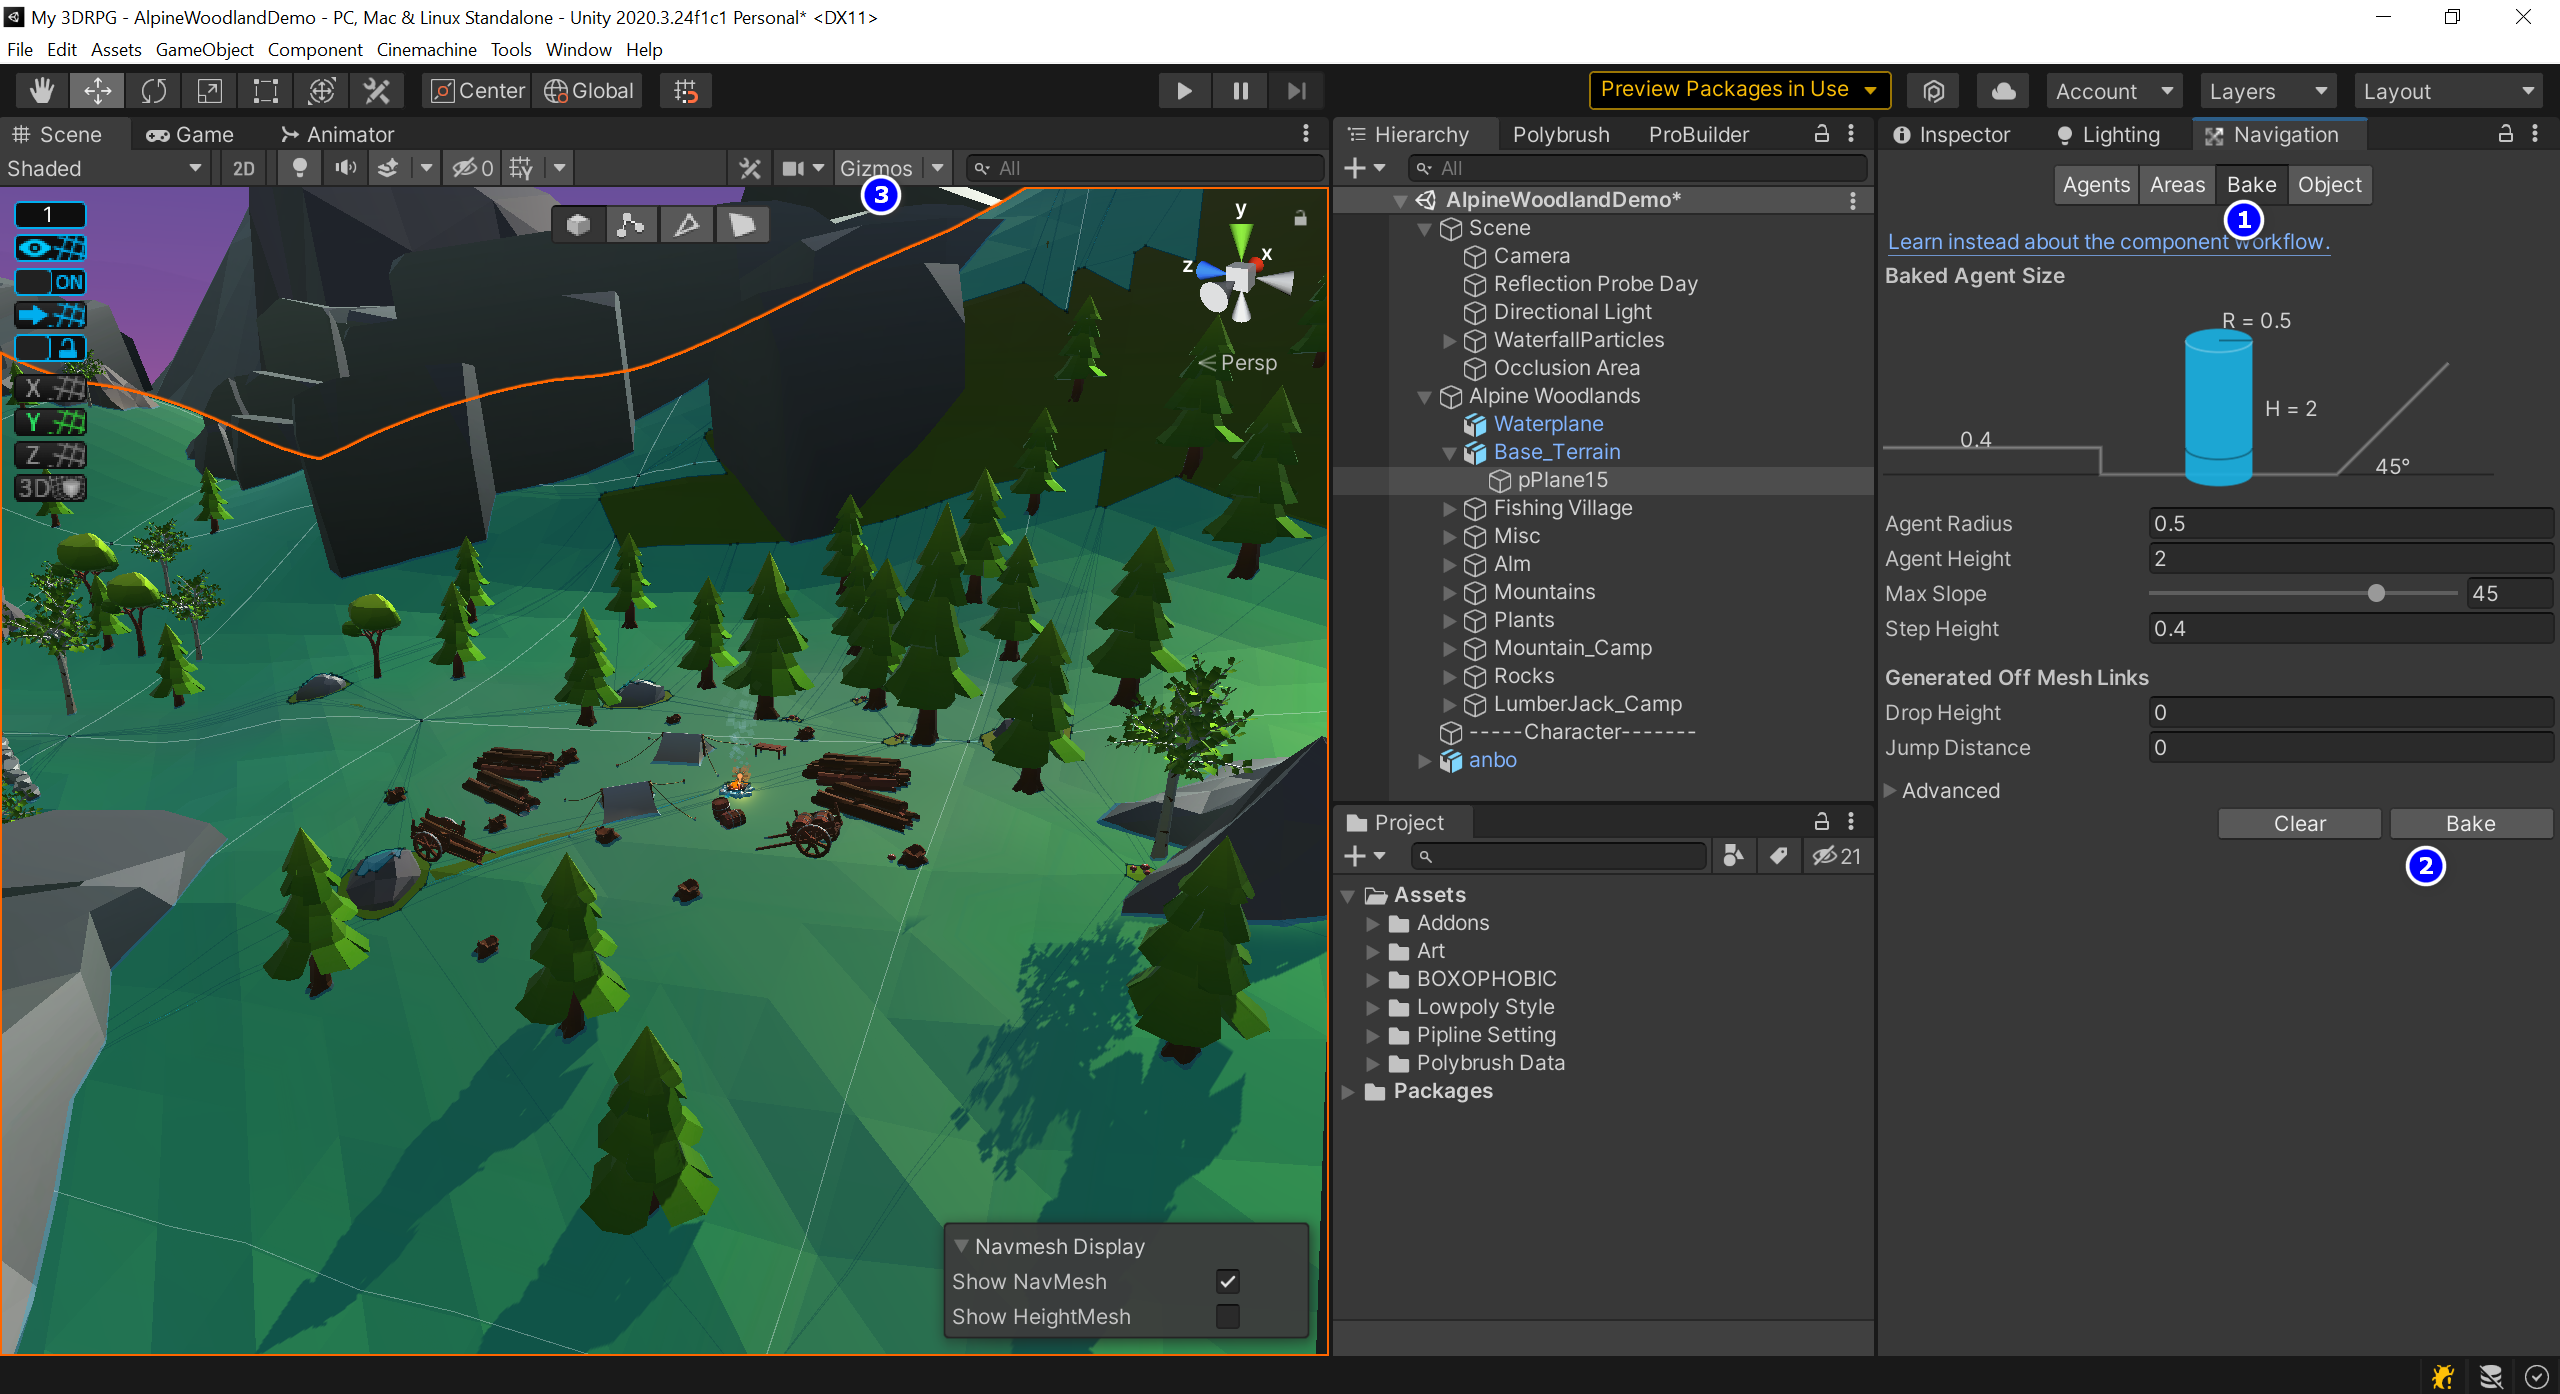2560x1394 pixels.
Task: Open Account dropdown
Action: click(2114, 91)
